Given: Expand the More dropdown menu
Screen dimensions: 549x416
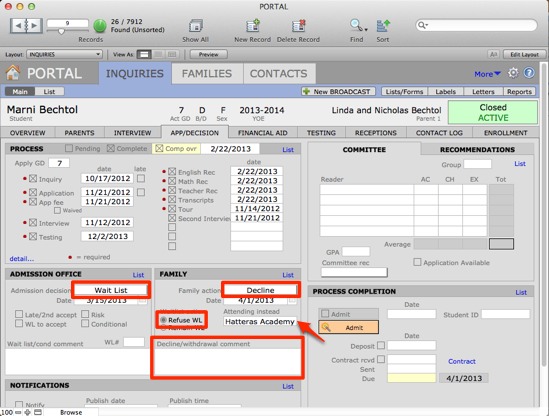Looking at the screenshot, I should (487, 74).
